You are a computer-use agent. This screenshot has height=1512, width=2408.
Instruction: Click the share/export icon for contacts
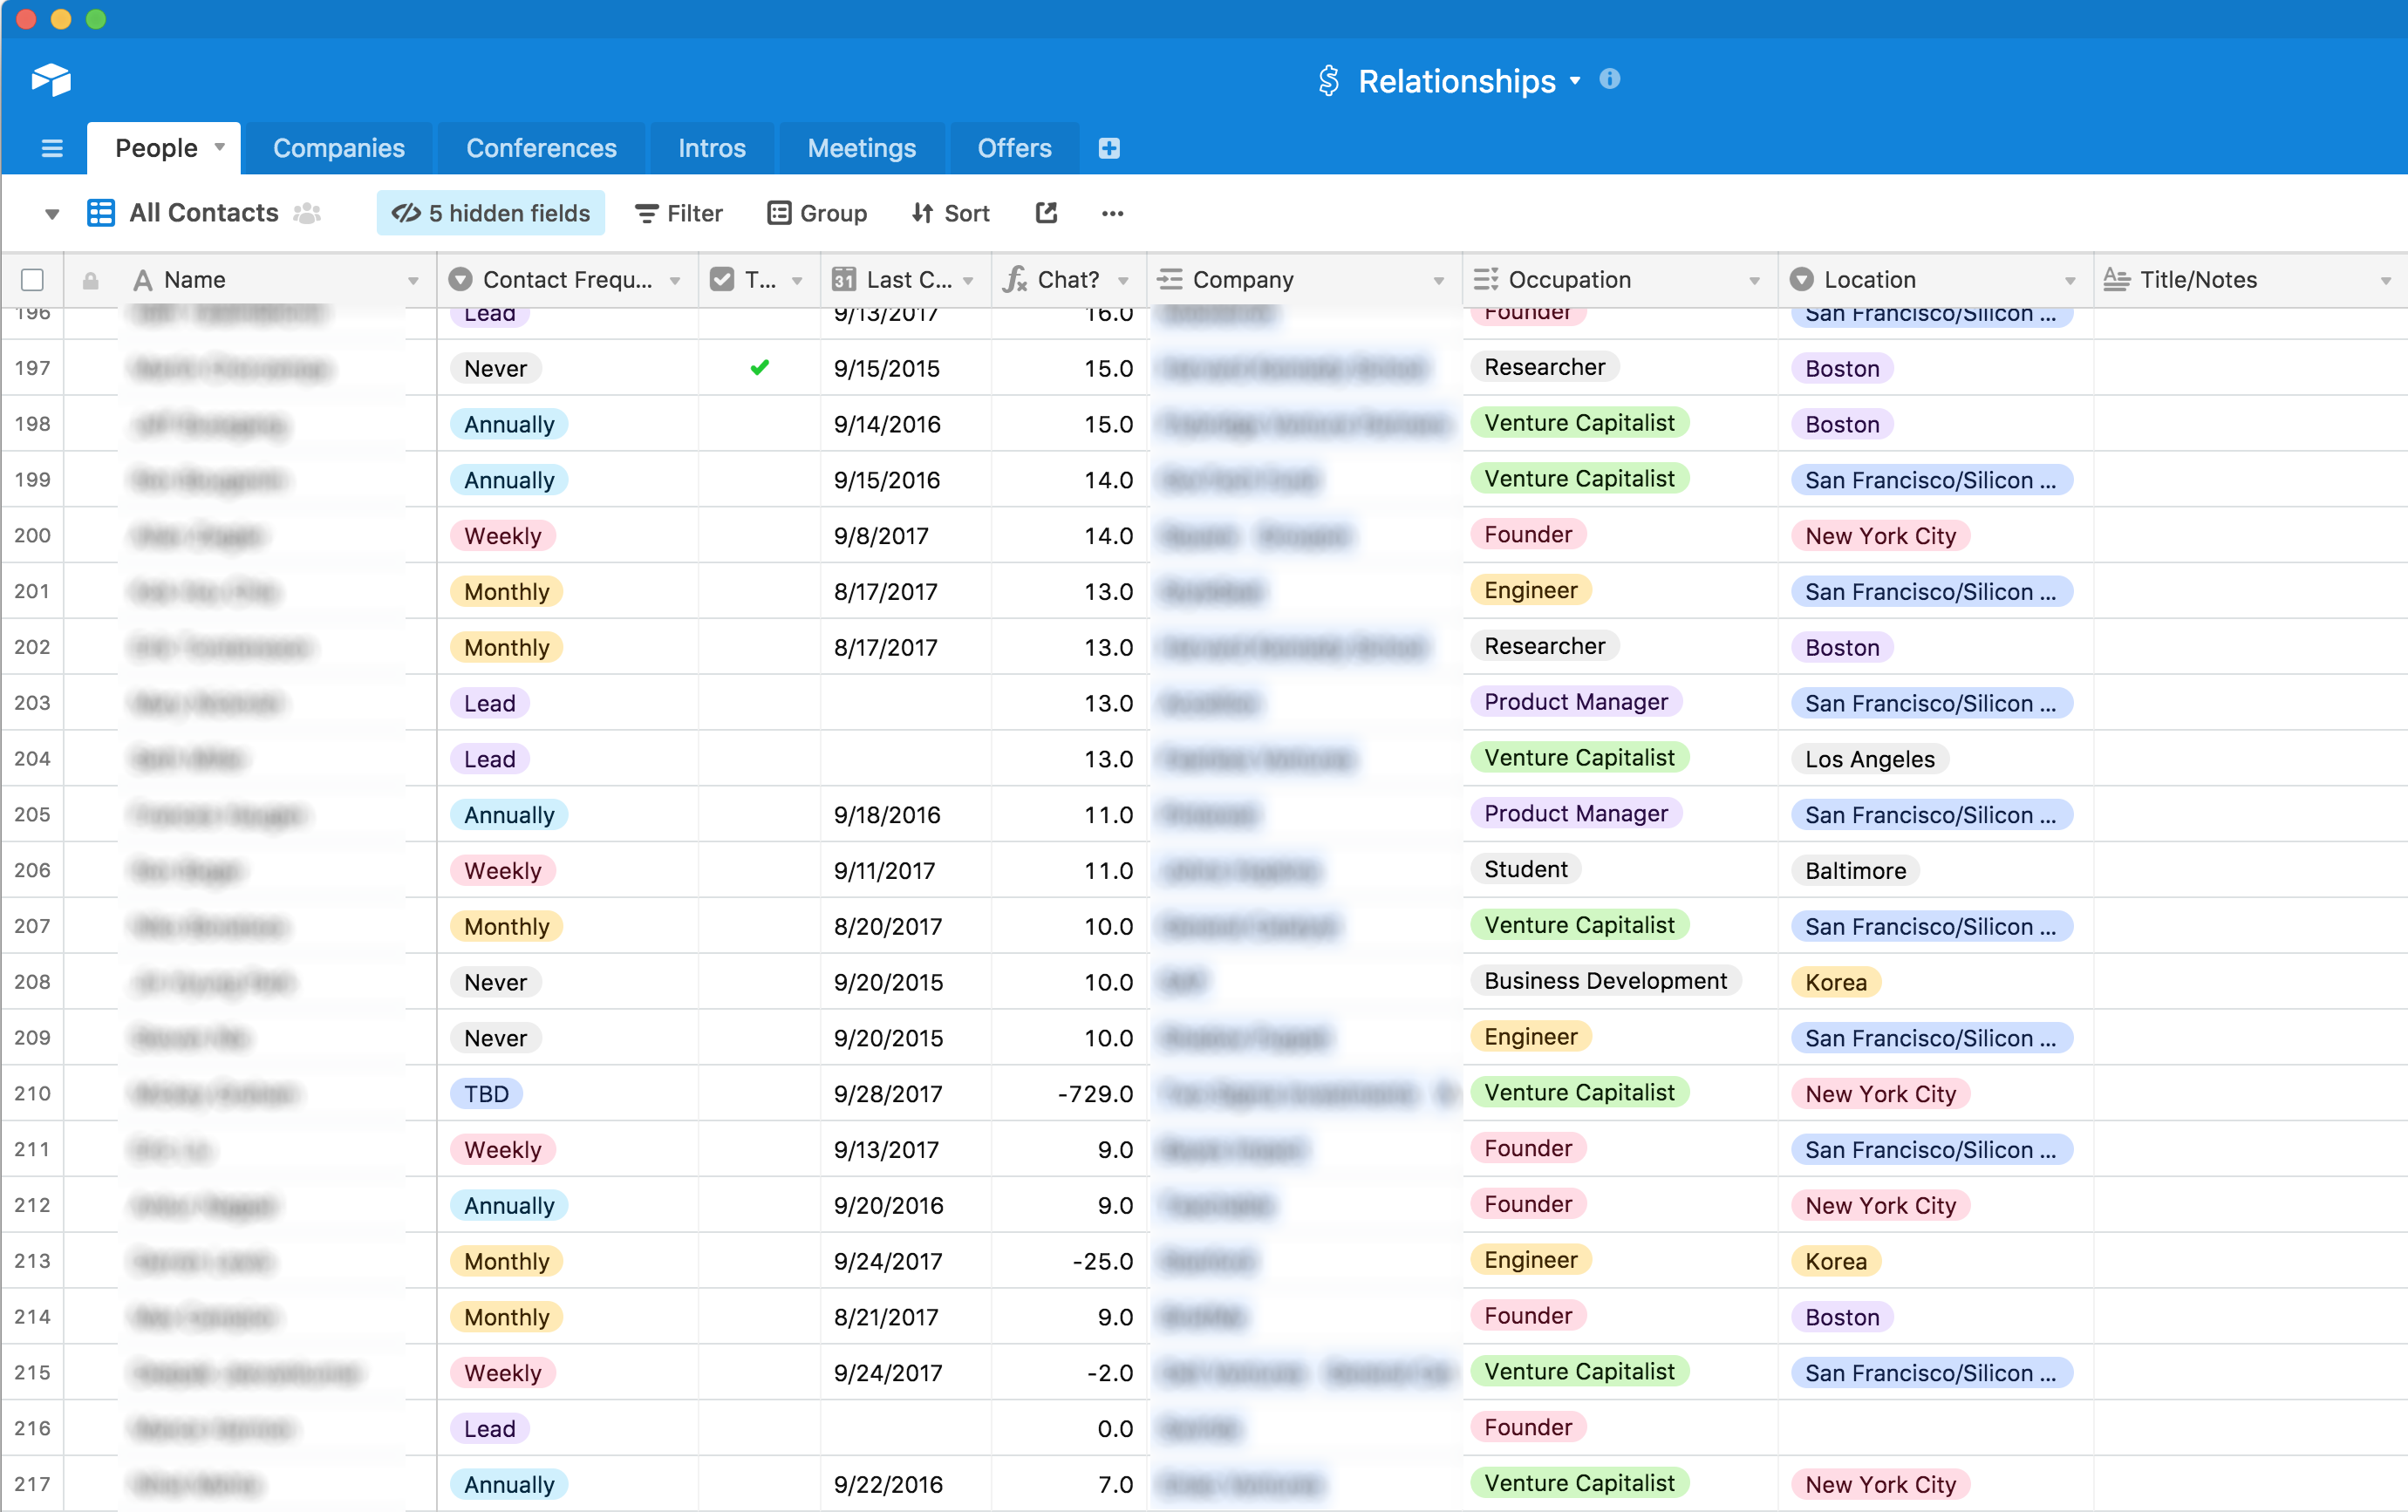pos(1046,213)
